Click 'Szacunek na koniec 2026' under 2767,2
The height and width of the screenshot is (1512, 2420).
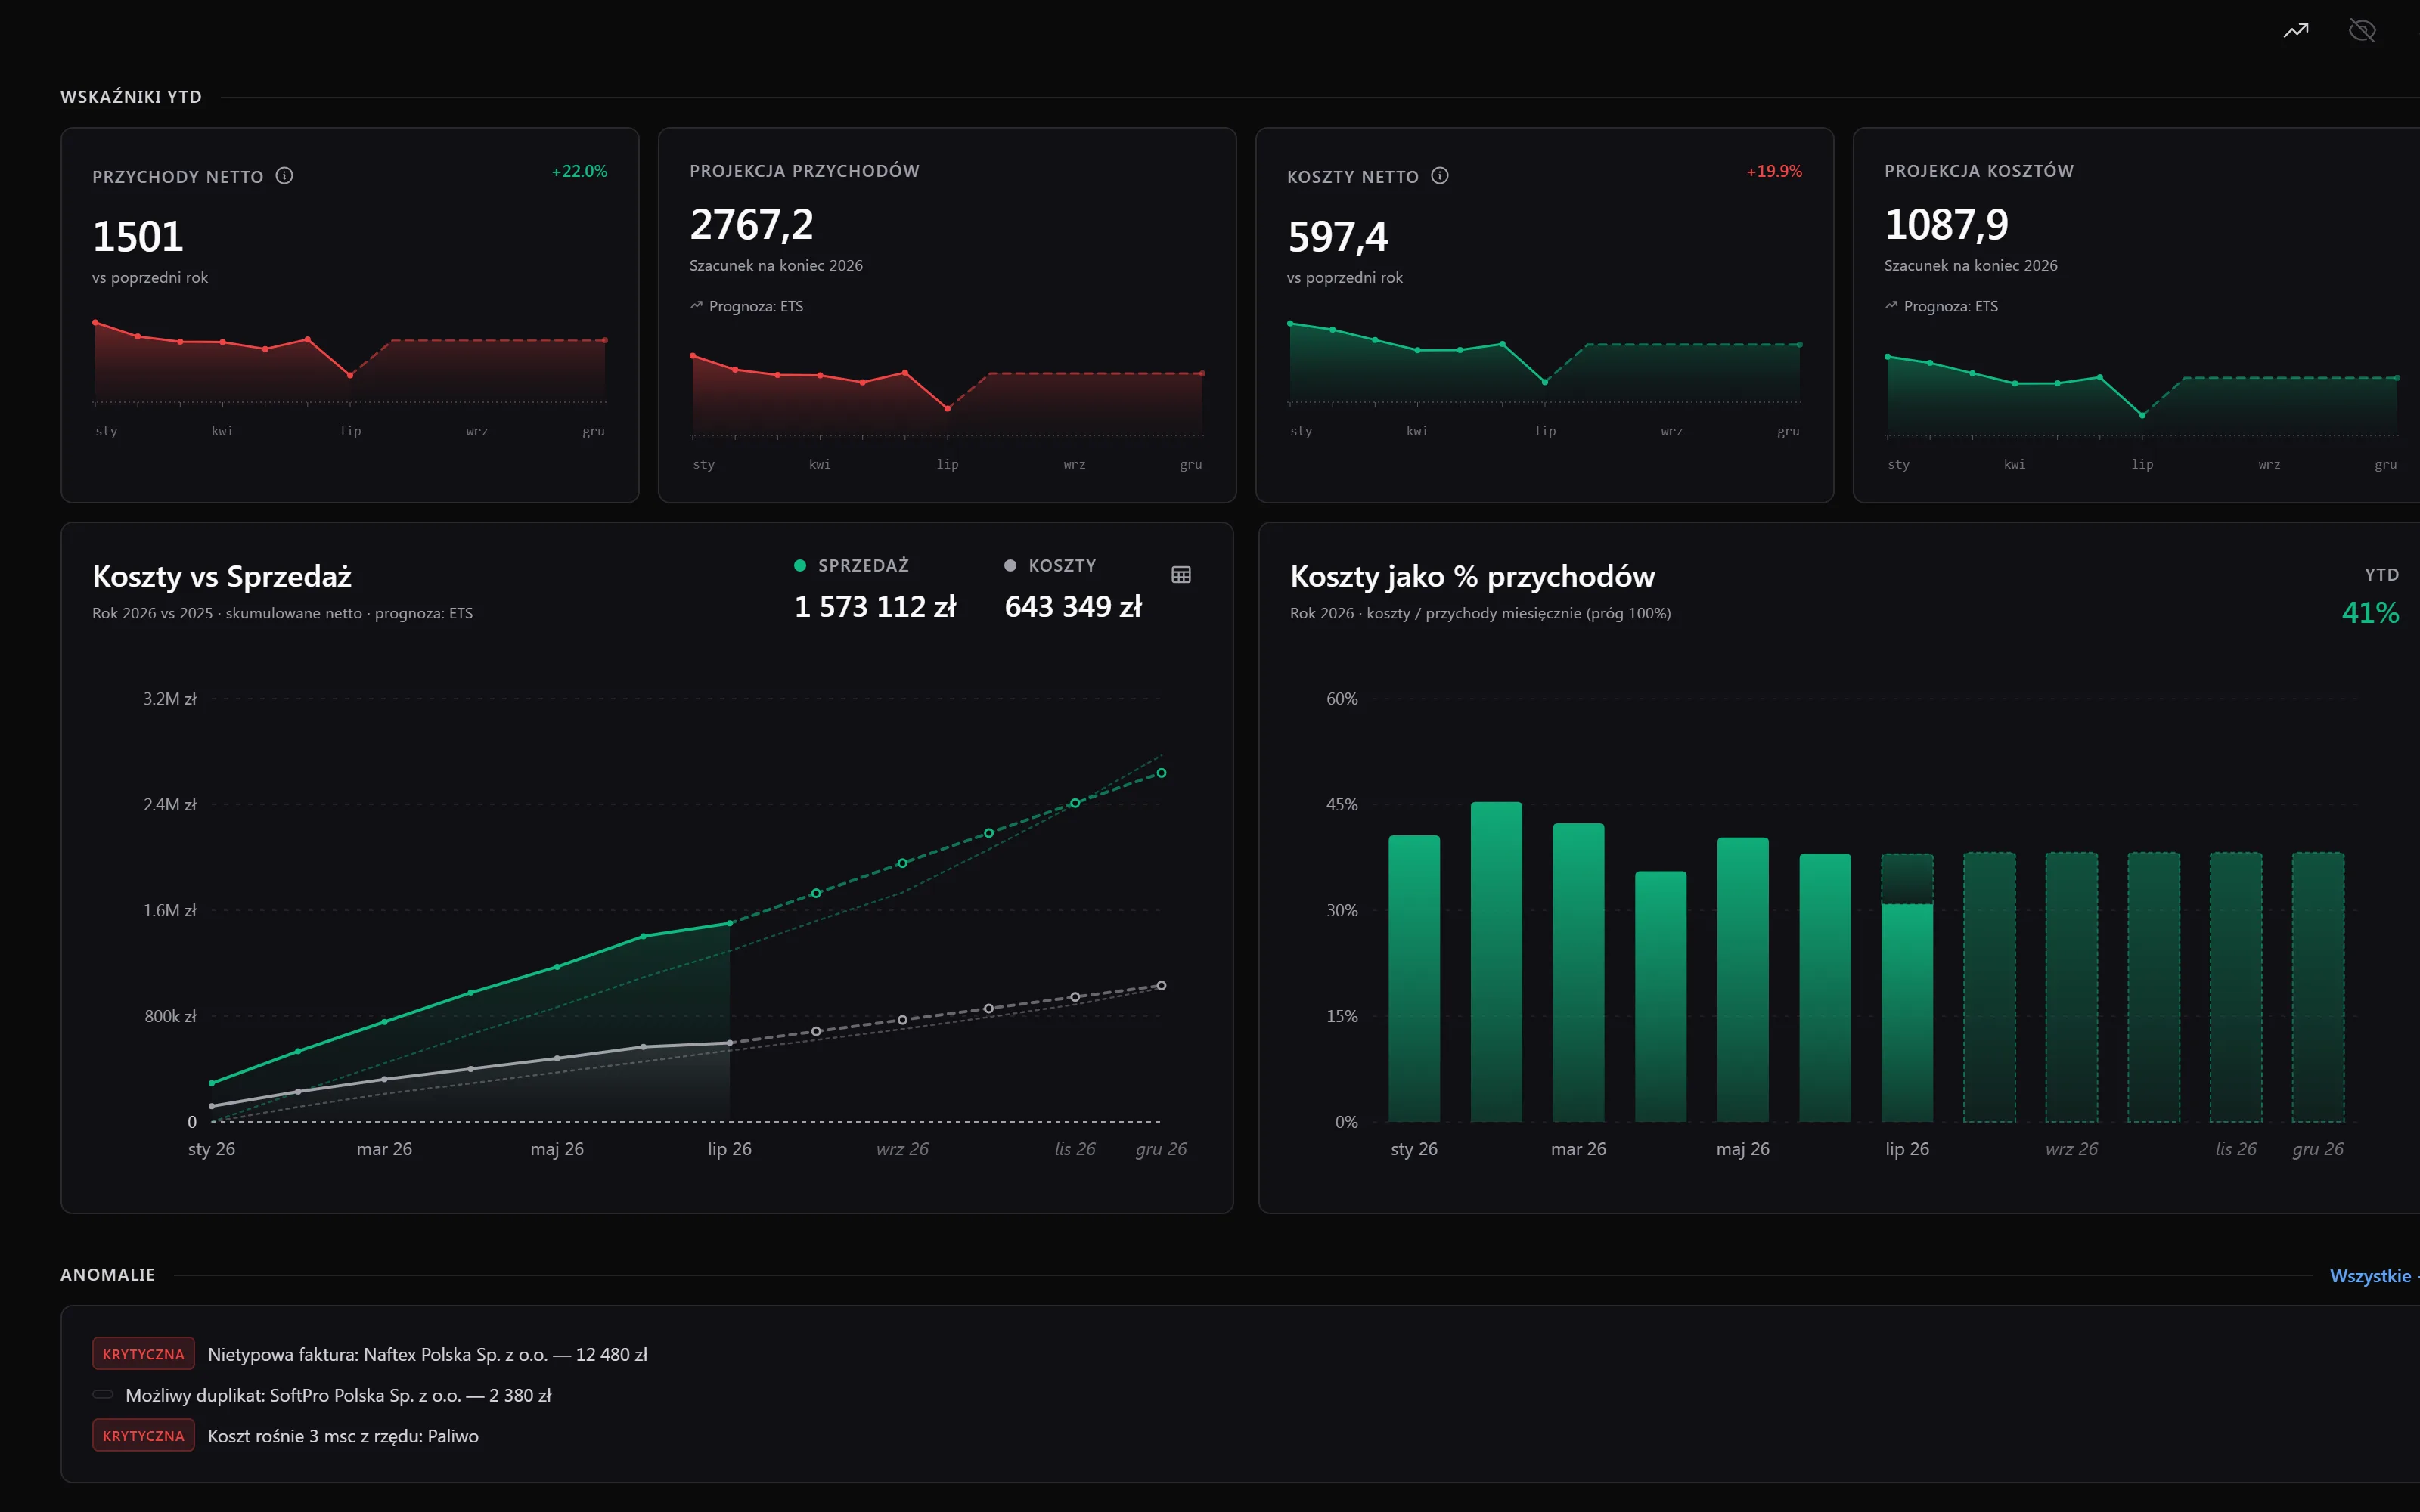(776, 266)
